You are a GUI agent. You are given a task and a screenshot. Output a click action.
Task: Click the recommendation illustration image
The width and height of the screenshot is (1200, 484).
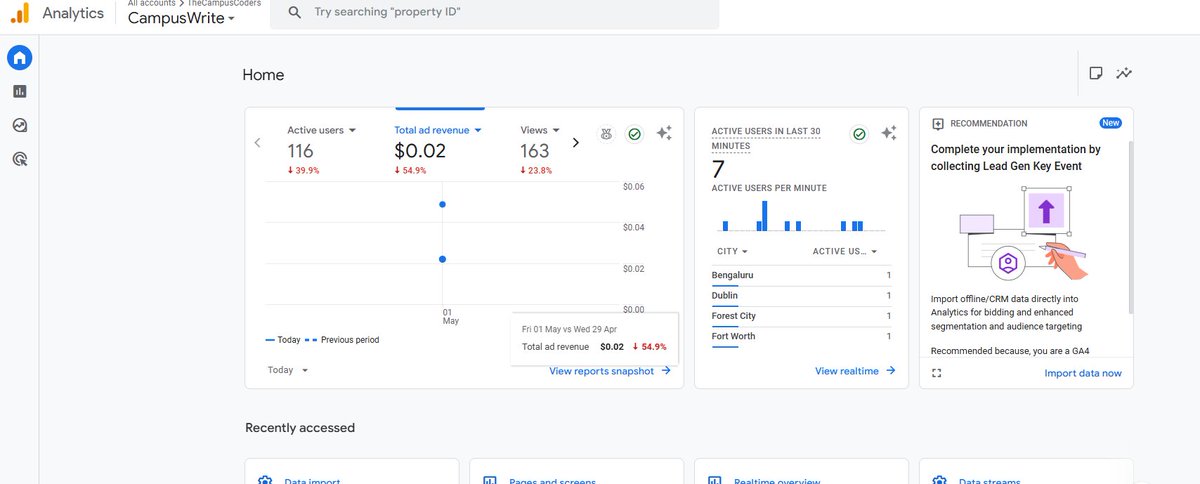(1022, 235)
